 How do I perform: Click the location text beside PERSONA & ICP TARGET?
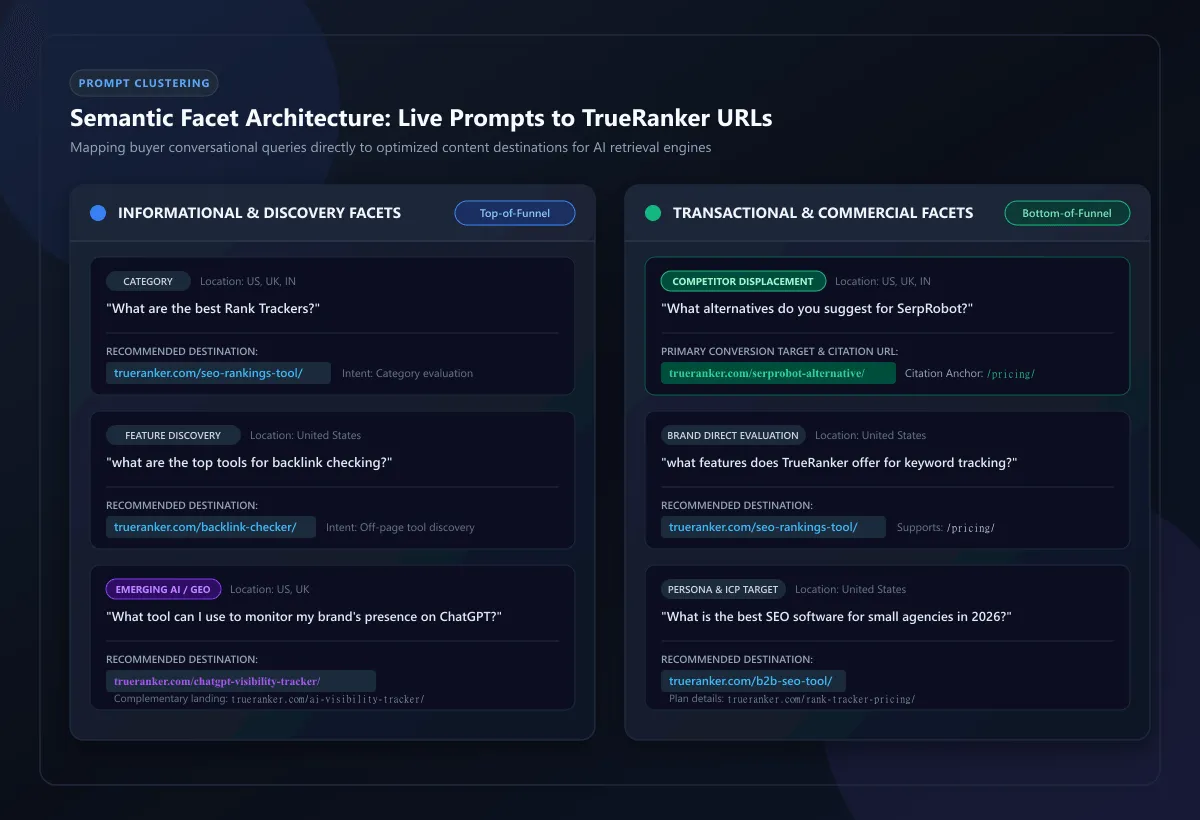[851, 589]
